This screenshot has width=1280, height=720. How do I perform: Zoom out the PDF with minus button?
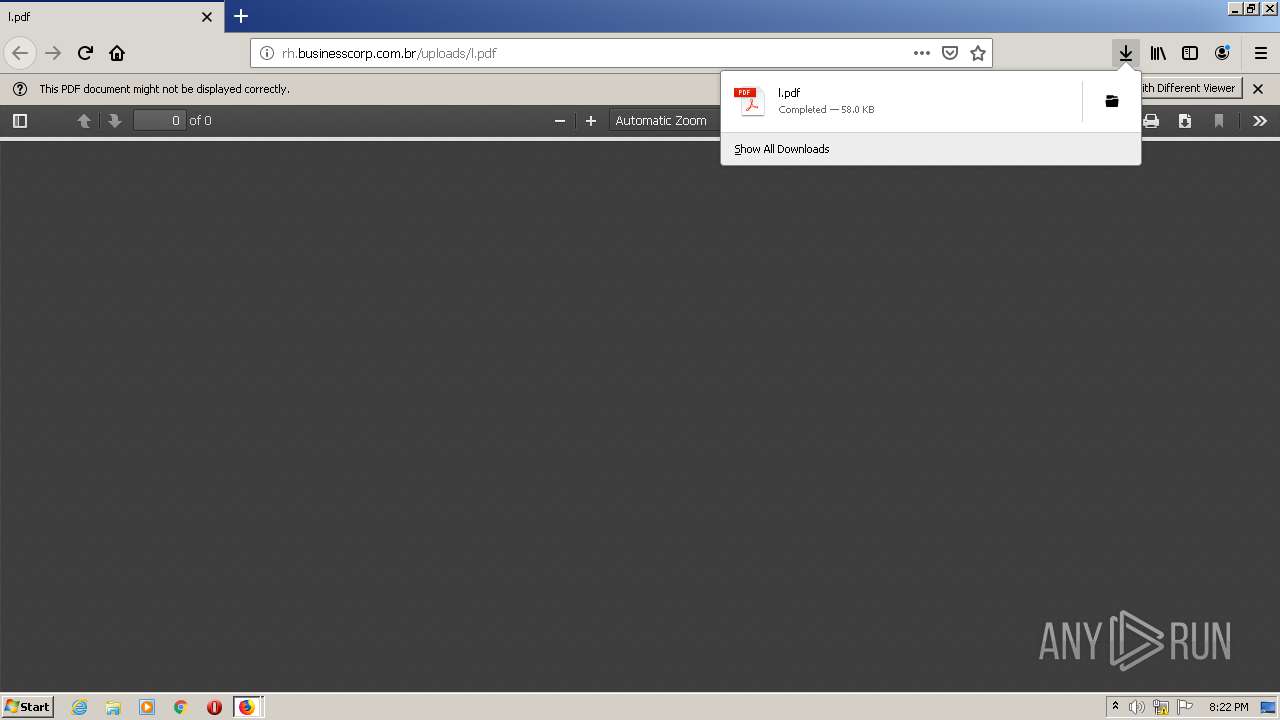click(560, 121)
